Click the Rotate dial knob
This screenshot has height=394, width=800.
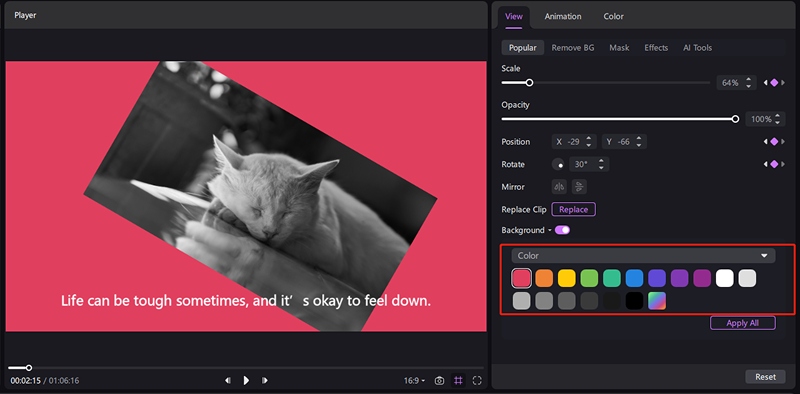[558, 164]
